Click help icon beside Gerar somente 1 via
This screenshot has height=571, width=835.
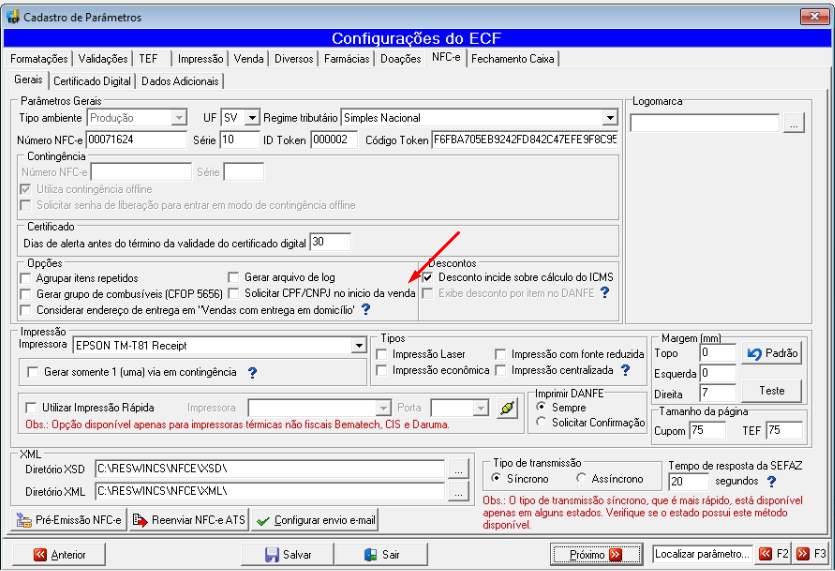tap(253, 372)
